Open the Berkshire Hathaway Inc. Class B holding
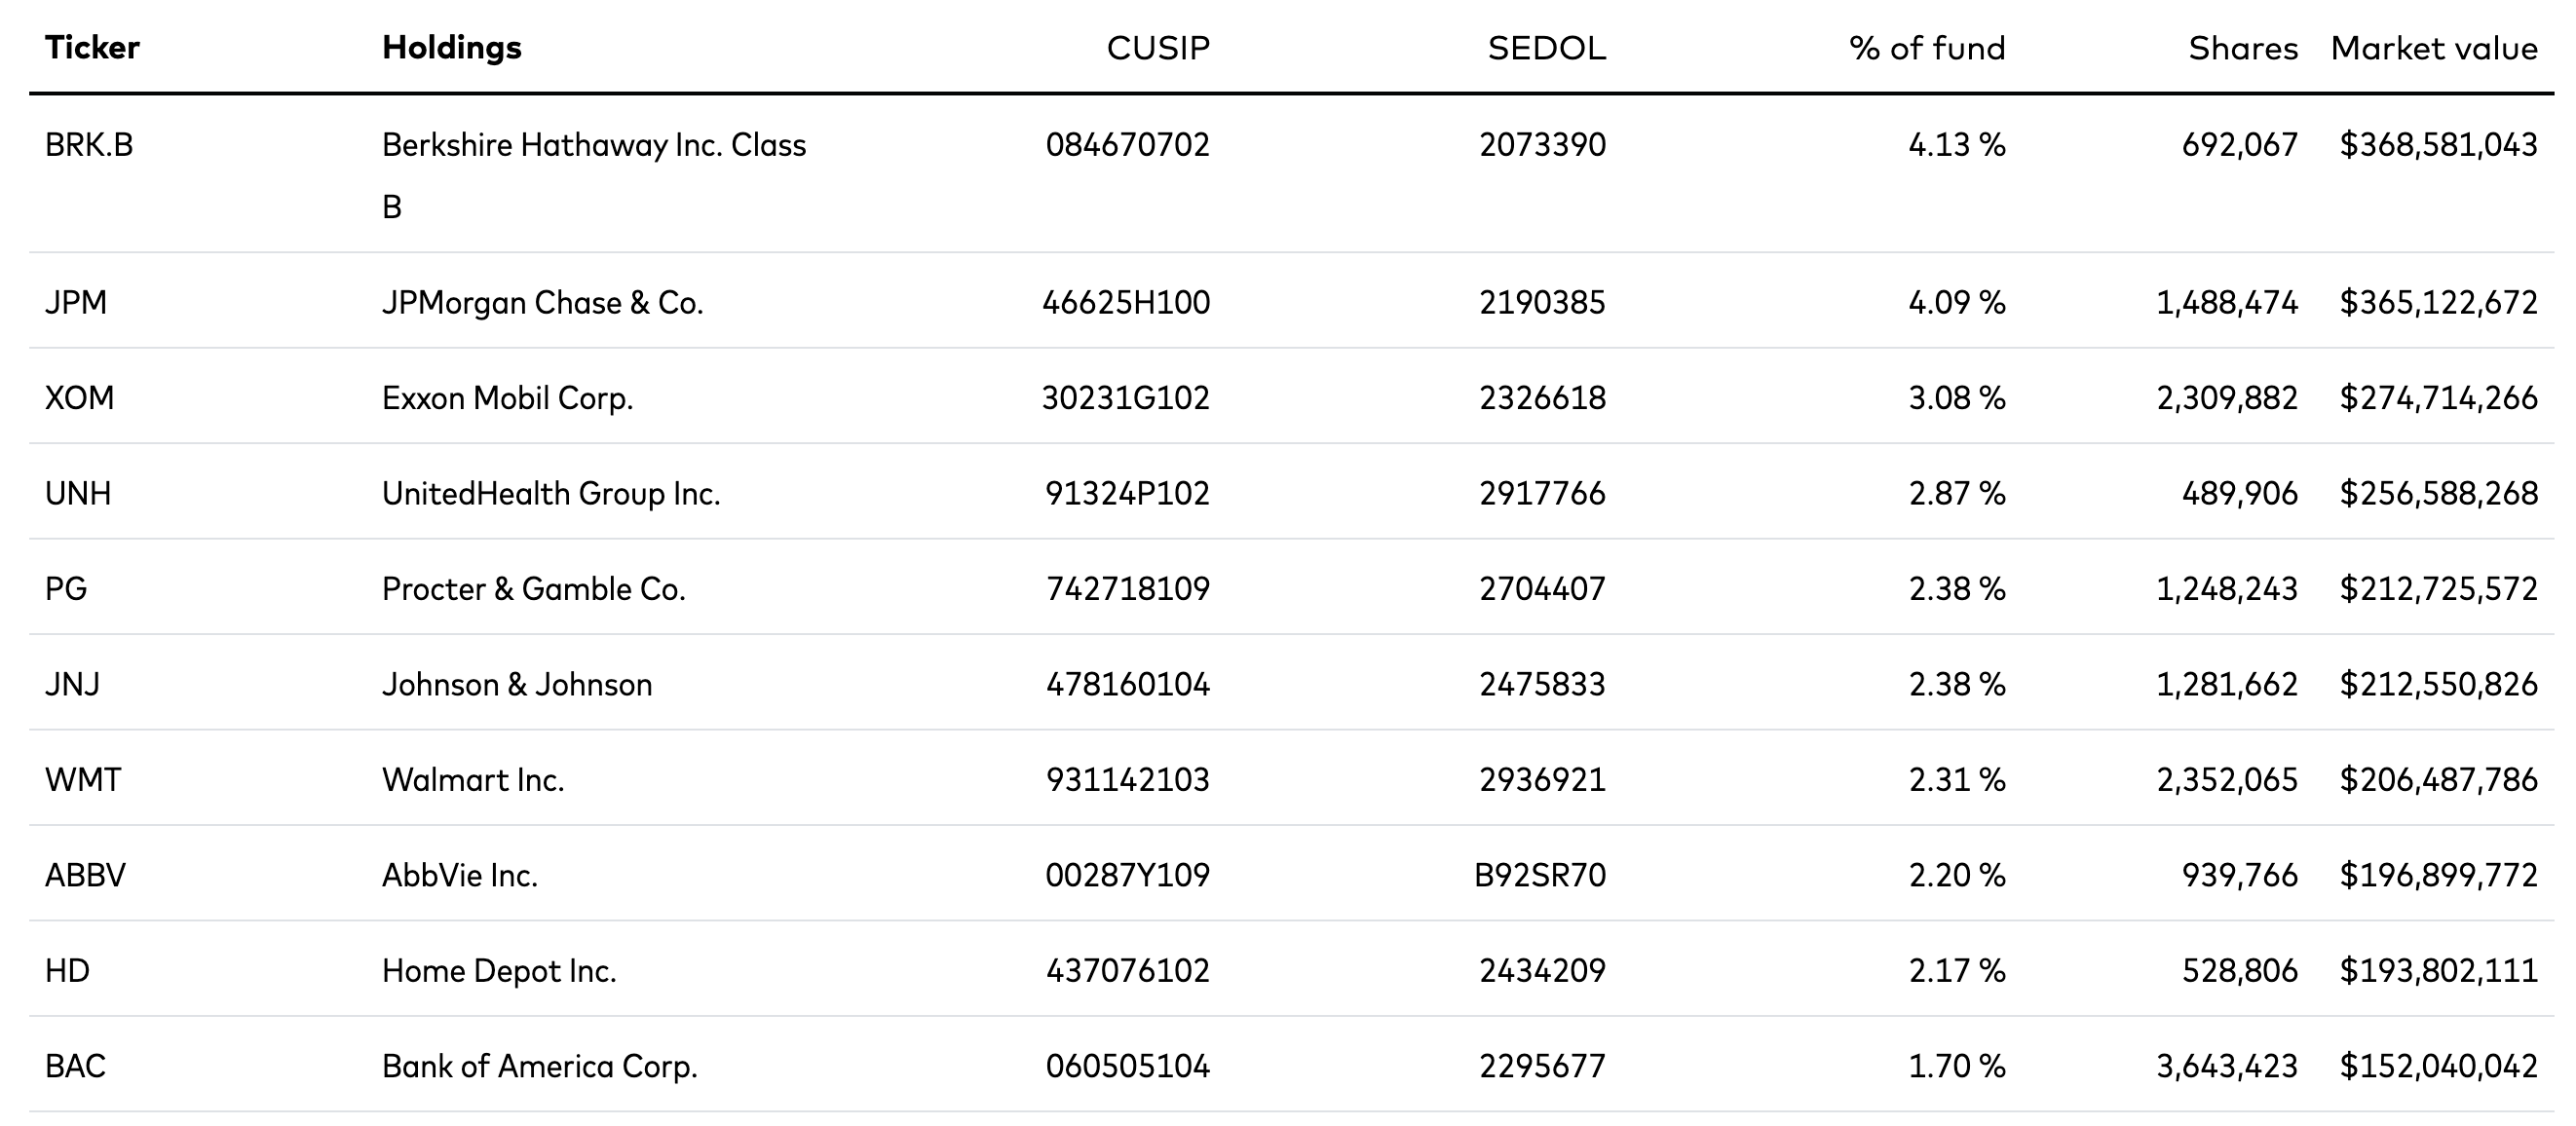The width and height of the screenshot is (2576, 1126). 593,146
